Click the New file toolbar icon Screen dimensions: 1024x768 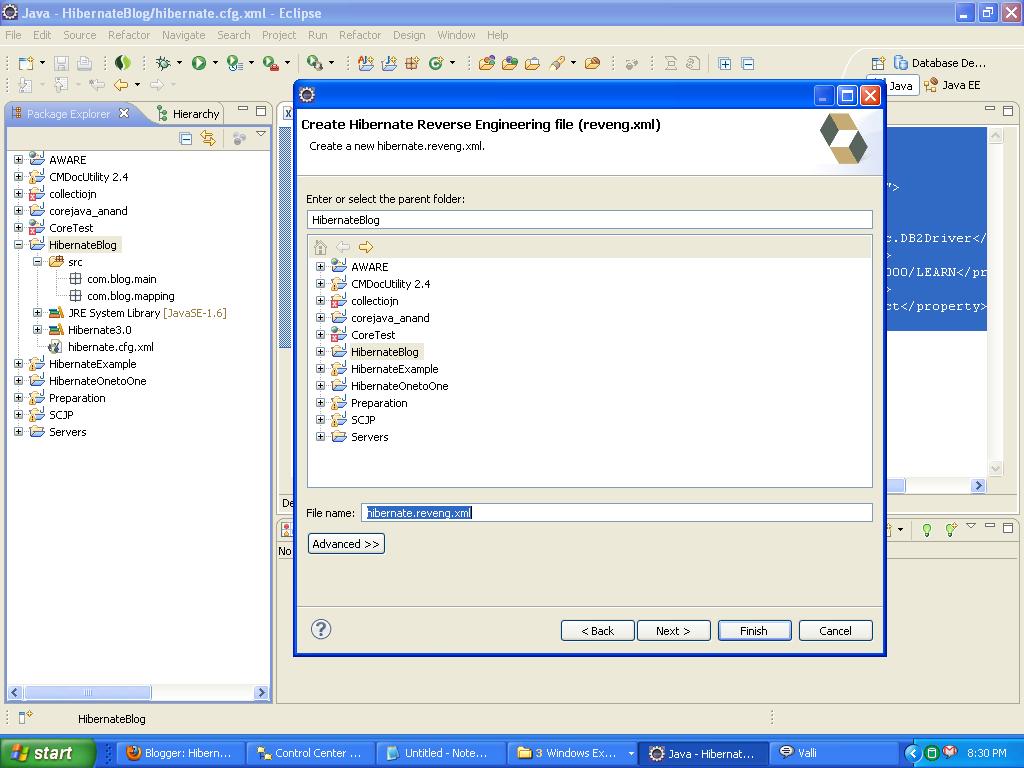coord(26,63)
